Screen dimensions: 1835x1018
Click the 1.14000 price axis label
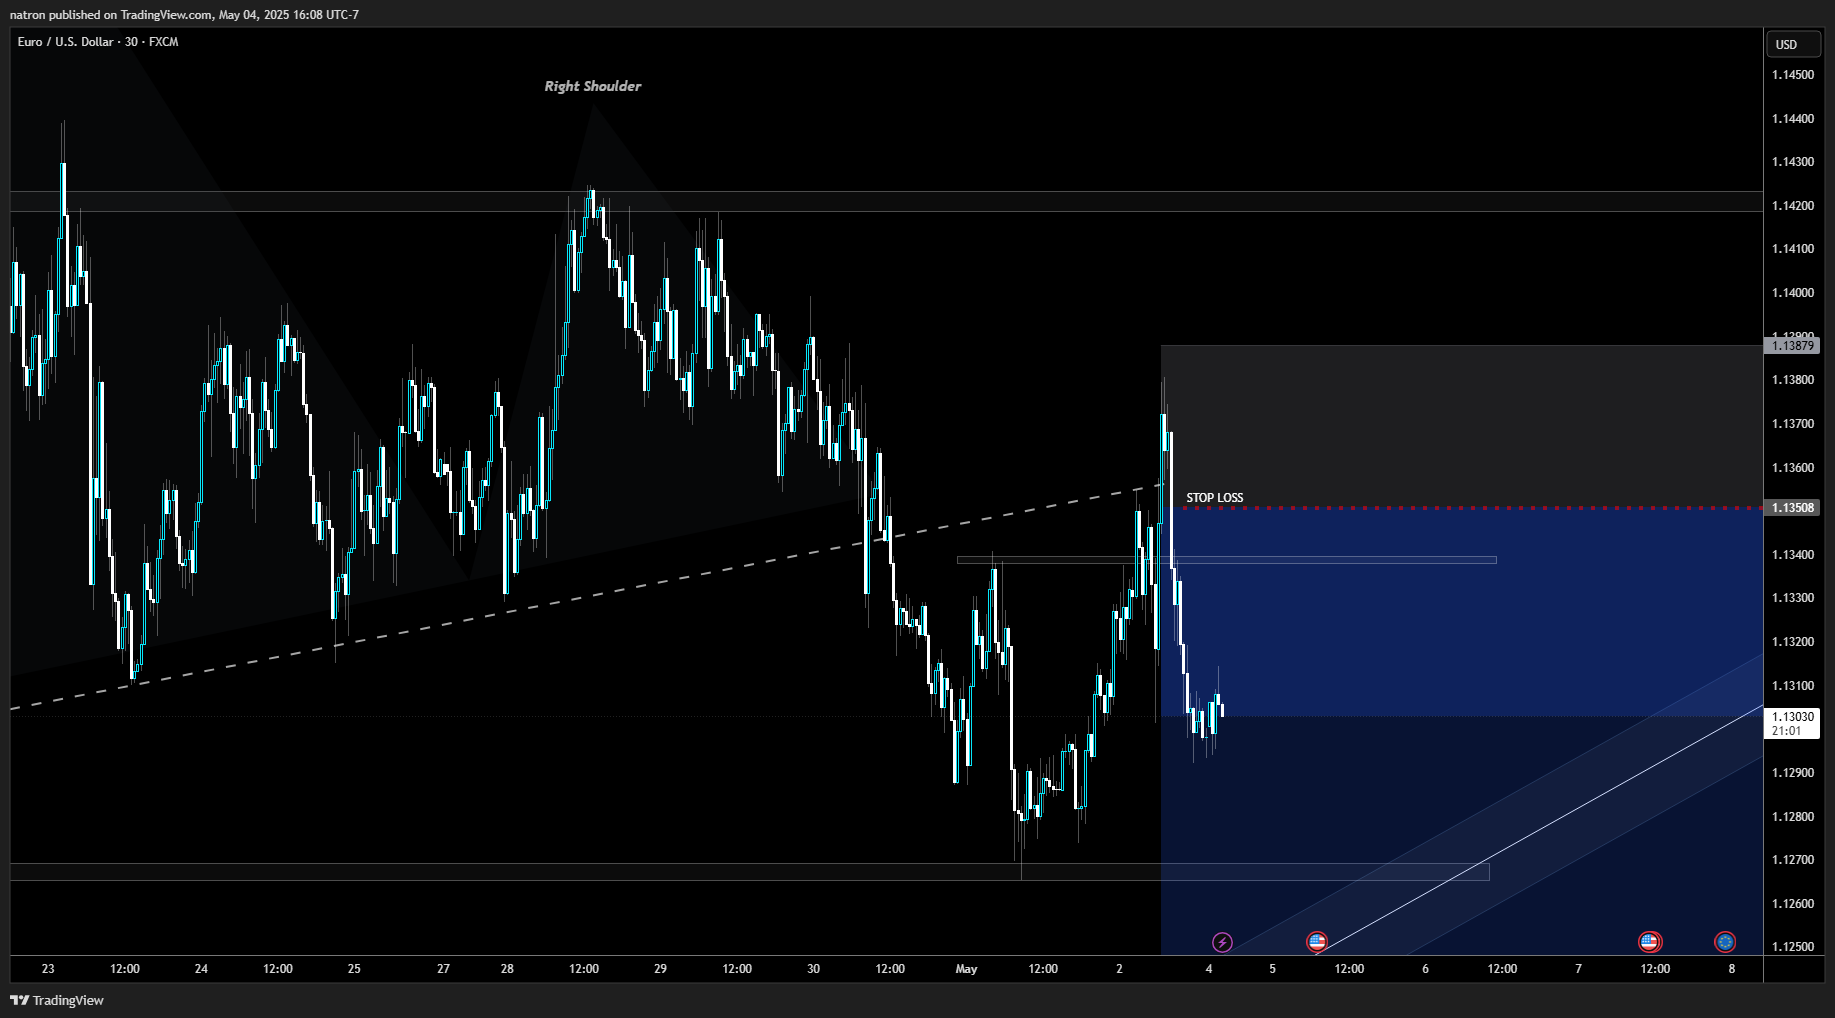click(1793, 293)
